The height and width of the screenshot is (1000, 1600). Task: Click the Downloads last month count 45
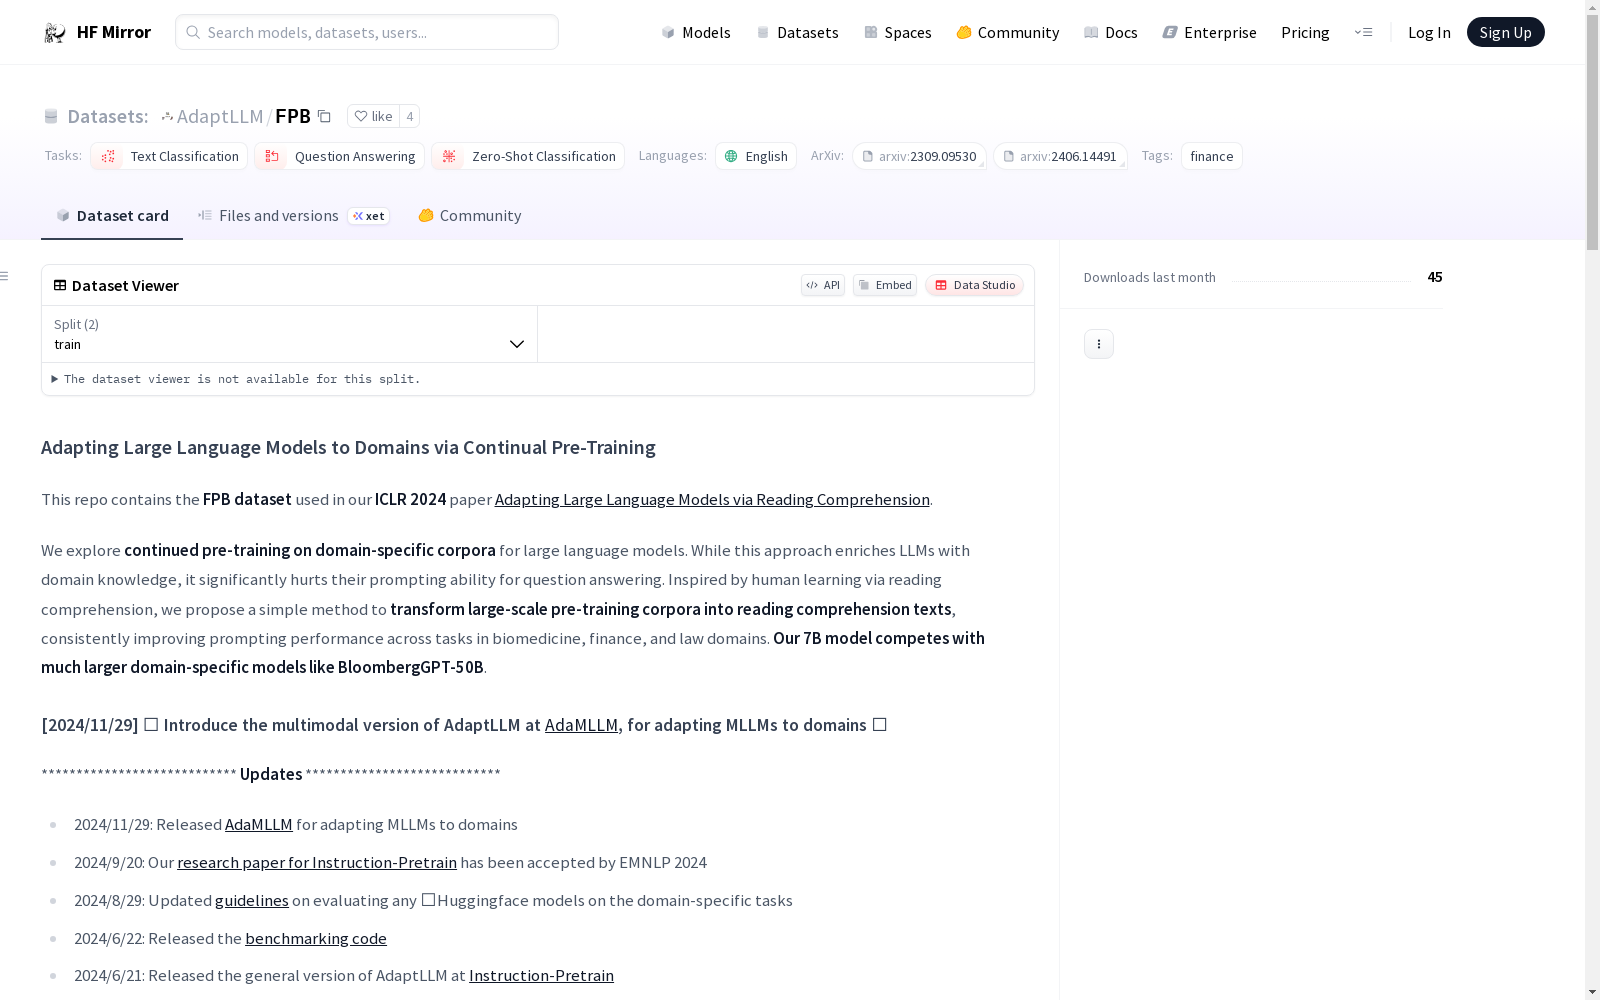pos(1435,277)
